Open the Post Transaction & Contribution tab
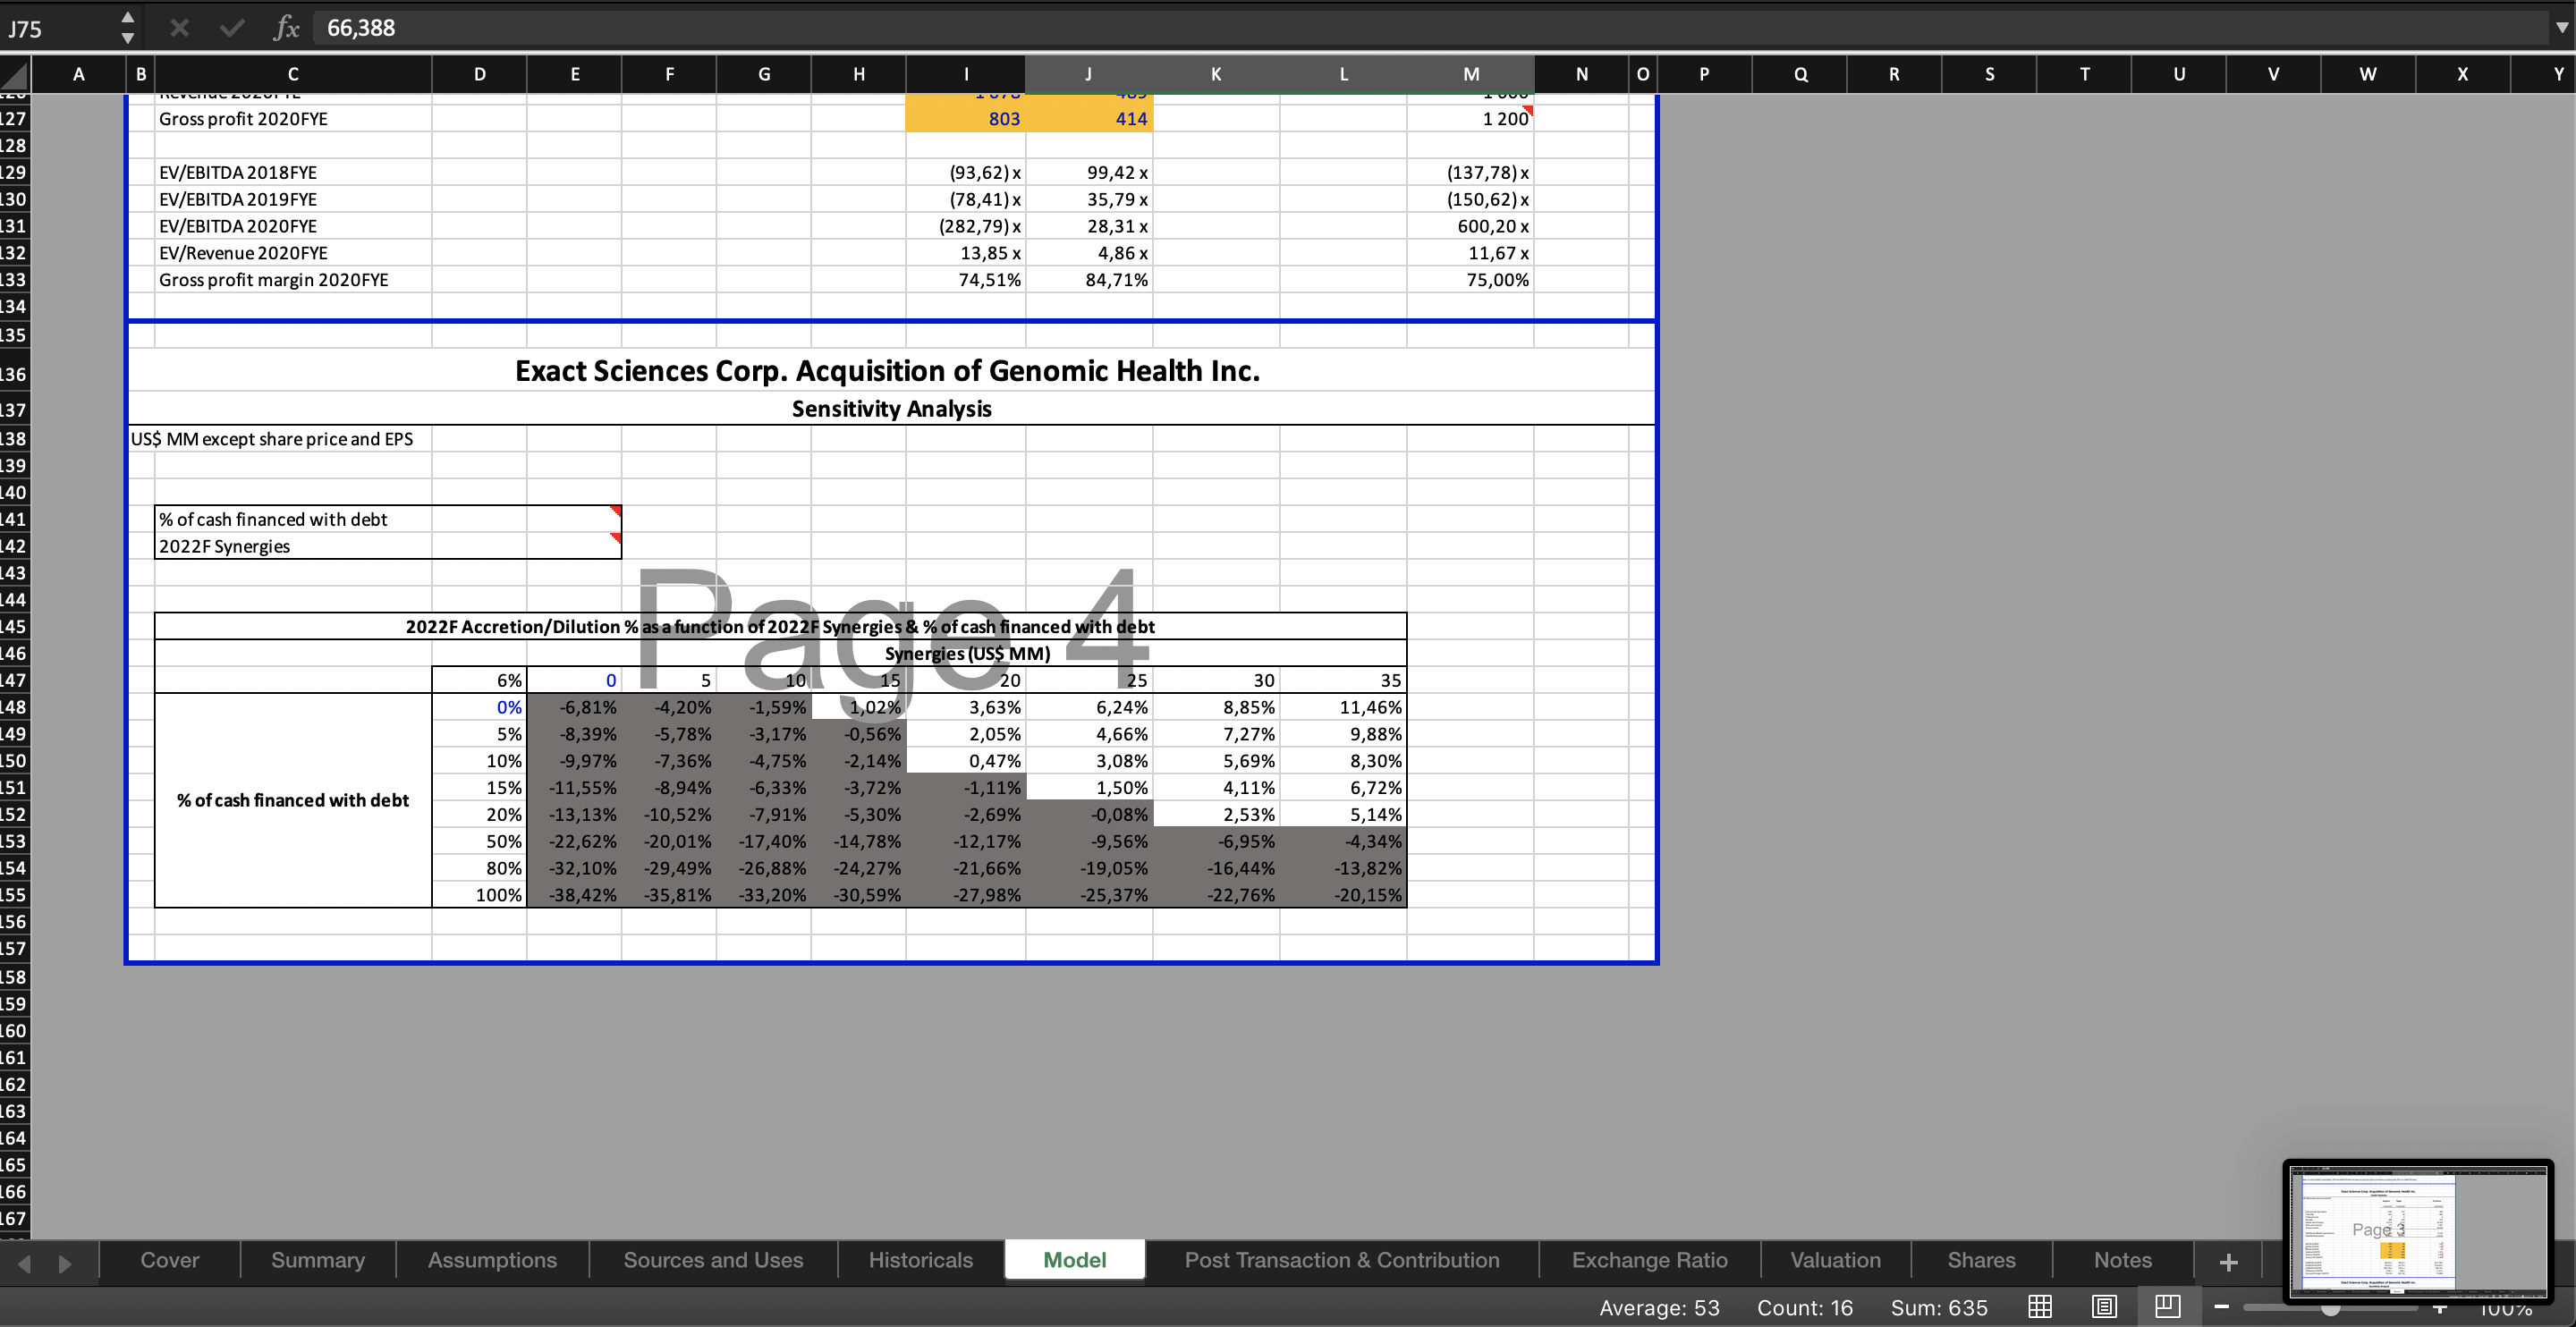The height and width of the screenshot is (1327, 2576). tap(1342, 1260)
